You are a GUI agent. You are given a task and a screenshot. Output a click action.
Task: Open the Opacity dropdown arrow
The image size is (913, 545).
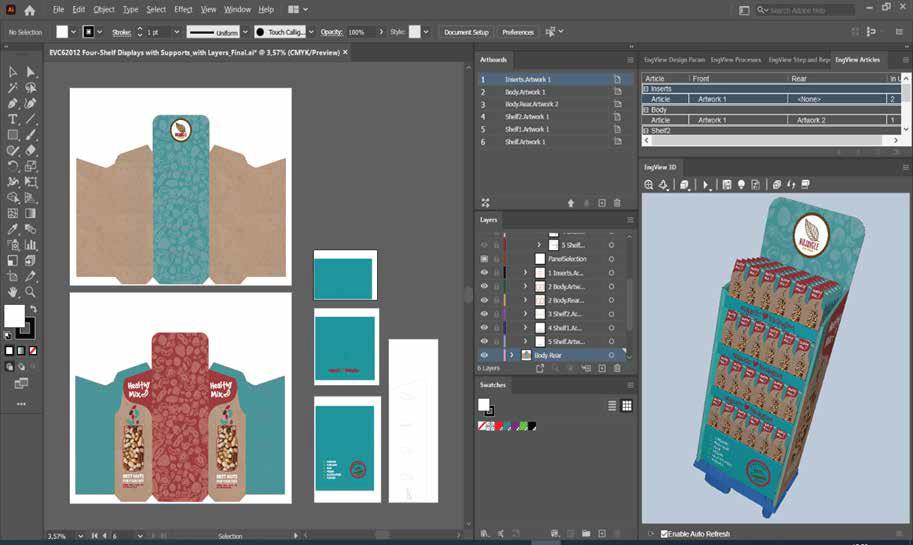pyautogui.click(x=381, y=32)
